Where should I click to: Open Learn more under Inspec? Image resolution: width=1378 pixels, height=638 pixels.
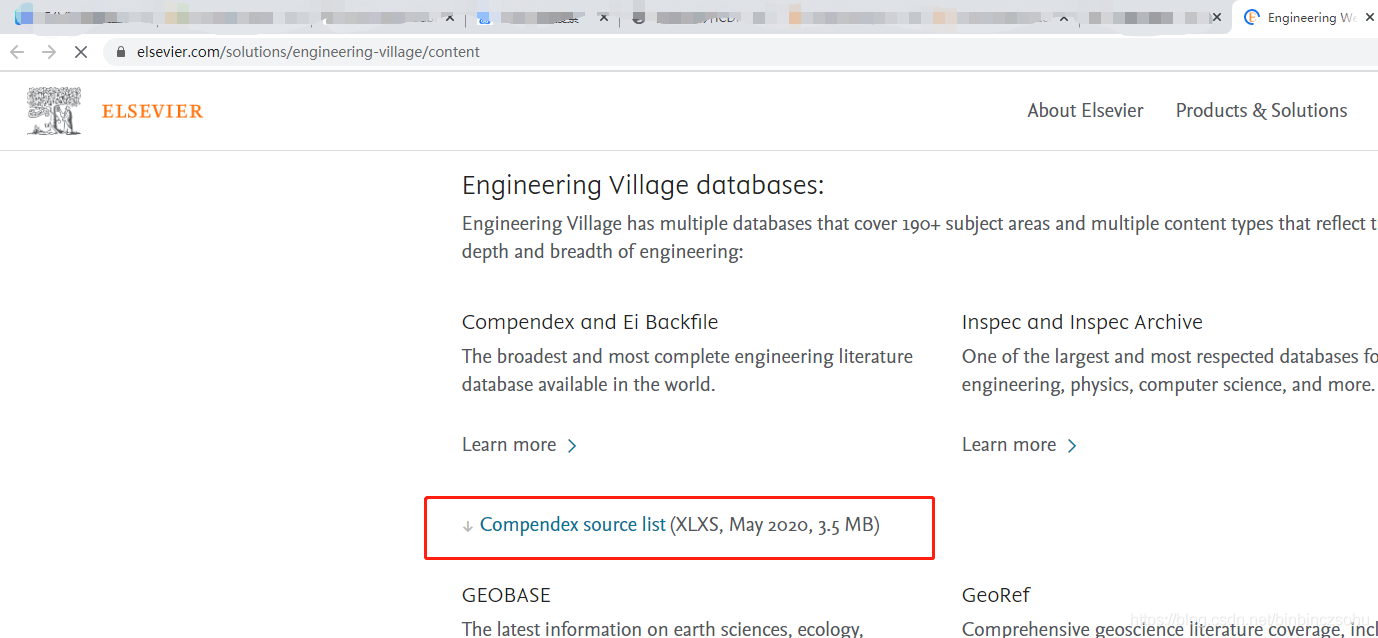click(x=1009, y=445)
